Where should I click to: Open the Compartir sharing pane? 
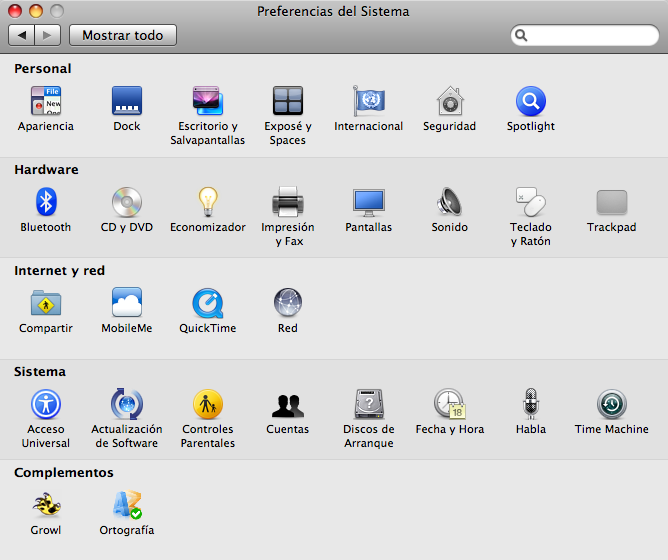pos(46,304)
